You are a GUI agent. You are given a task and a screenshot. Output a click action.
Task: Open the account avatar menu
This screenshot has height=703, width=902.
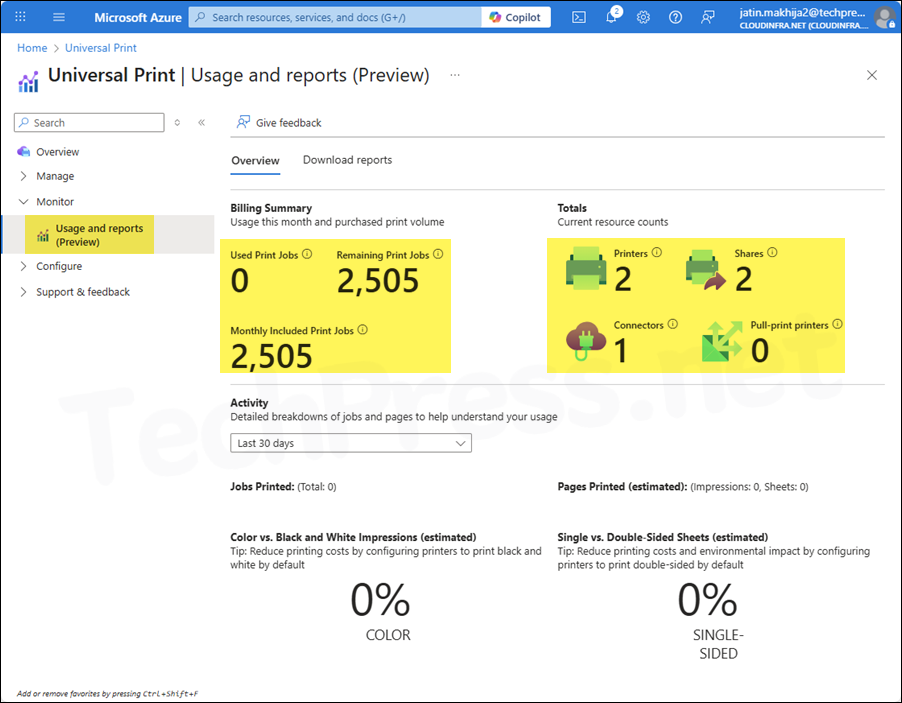[x=884, y=17]
